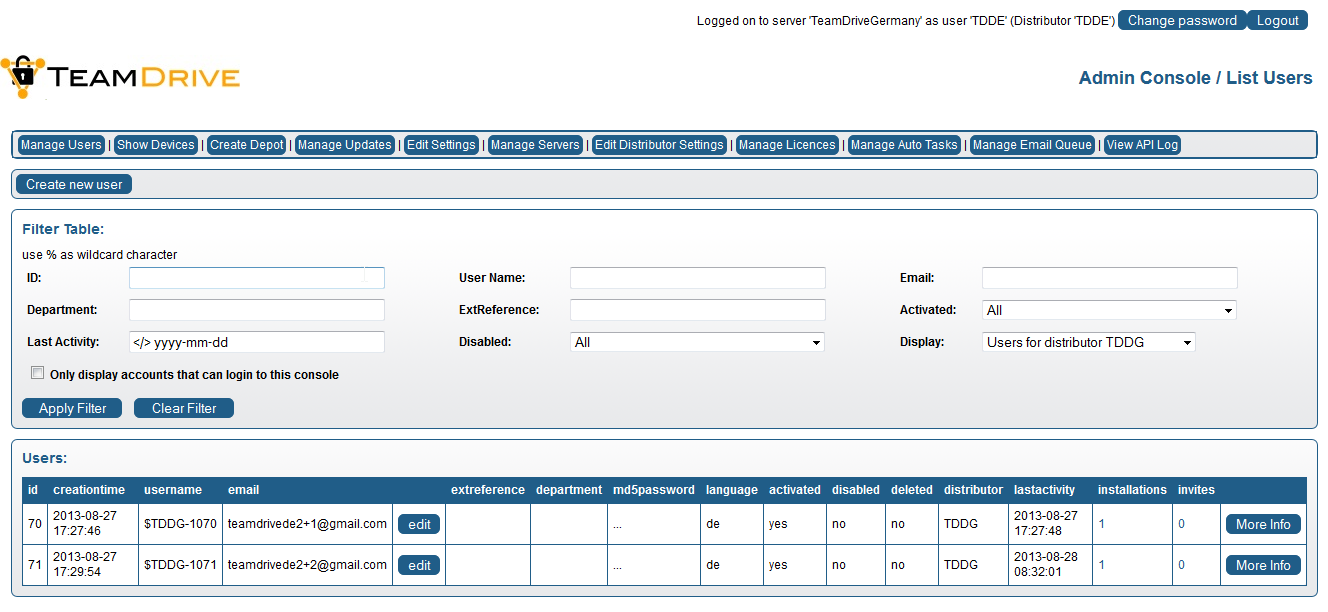Viewport: 1328px width, 612px height.
Task: Go to Show Devices
Action: coord(156,145)
